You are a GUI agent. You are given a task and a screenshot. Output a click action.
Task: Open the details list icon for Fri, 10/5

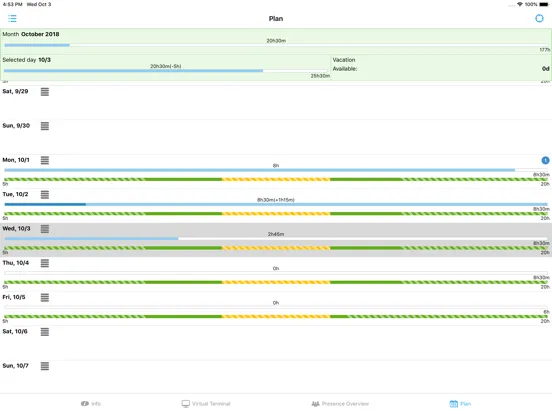tap(45, 297)
